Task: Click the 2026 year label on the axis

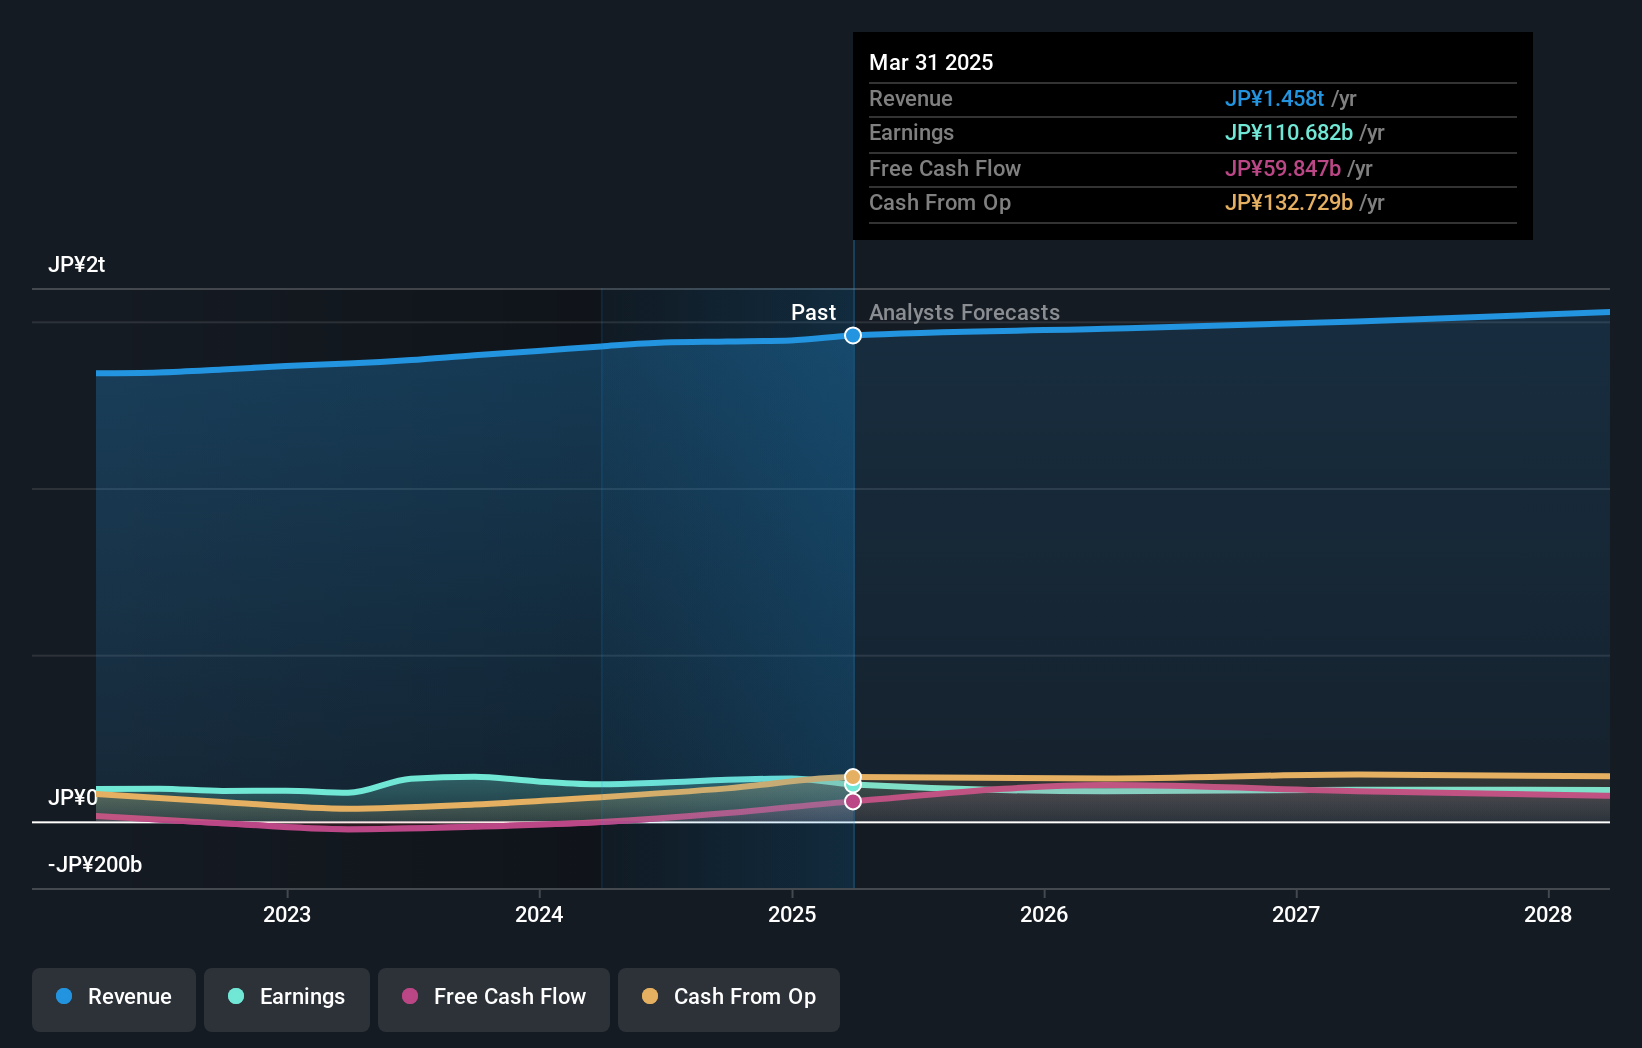Action: (1044, 914)
